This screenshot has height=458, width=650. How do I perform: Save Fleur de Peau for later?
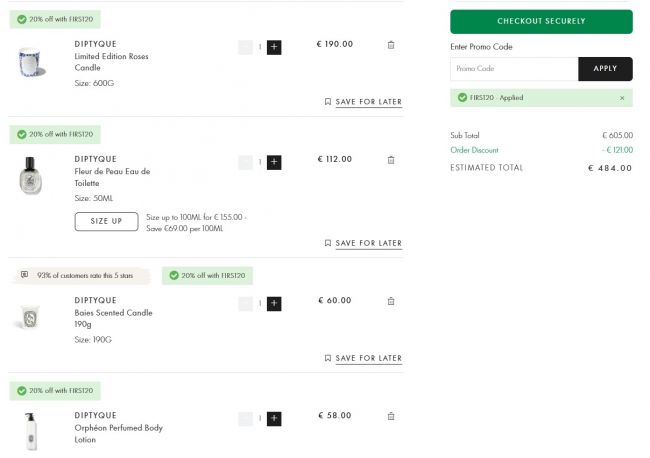363,243
